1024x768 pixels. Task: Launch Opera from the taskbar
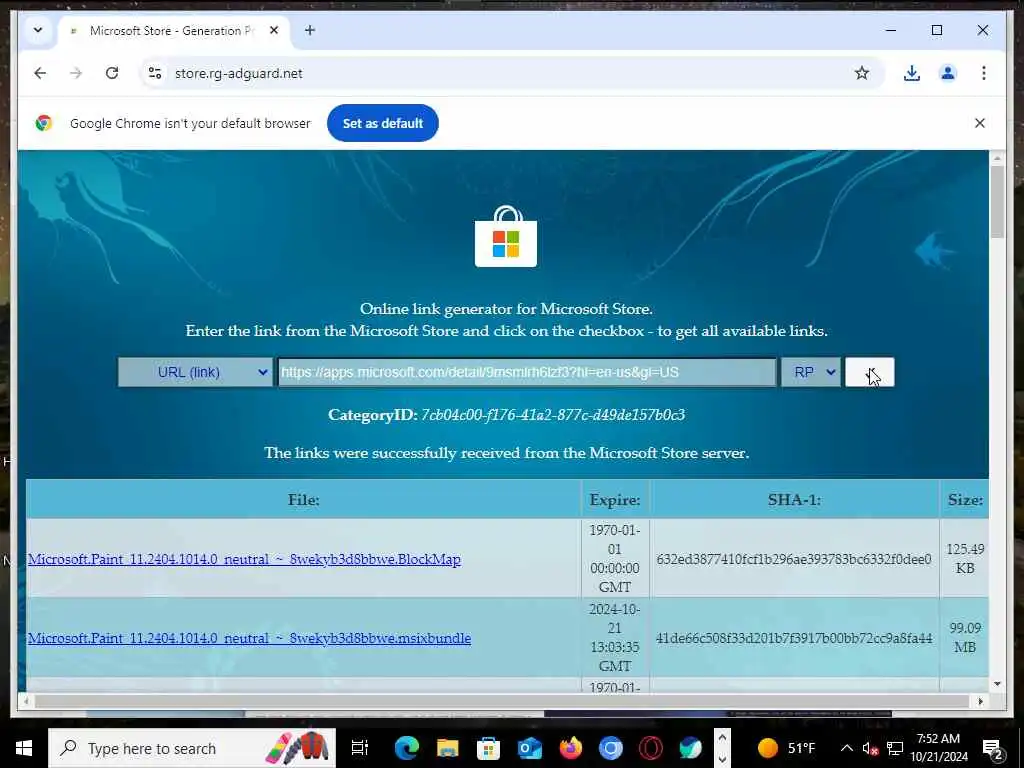pyautogui.click(x=651, y=748)
